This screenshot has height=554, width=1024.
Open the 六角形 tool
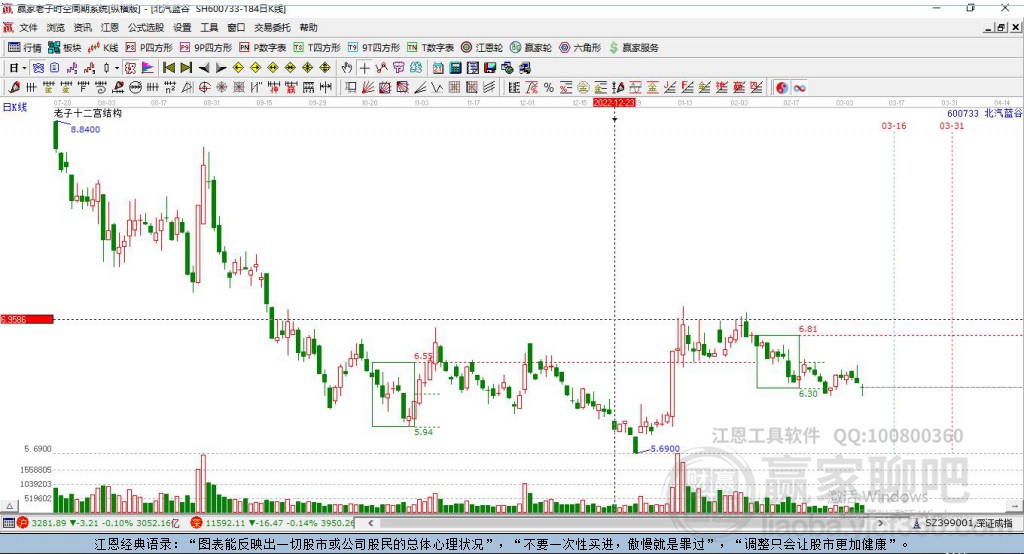tap(580, 48)
